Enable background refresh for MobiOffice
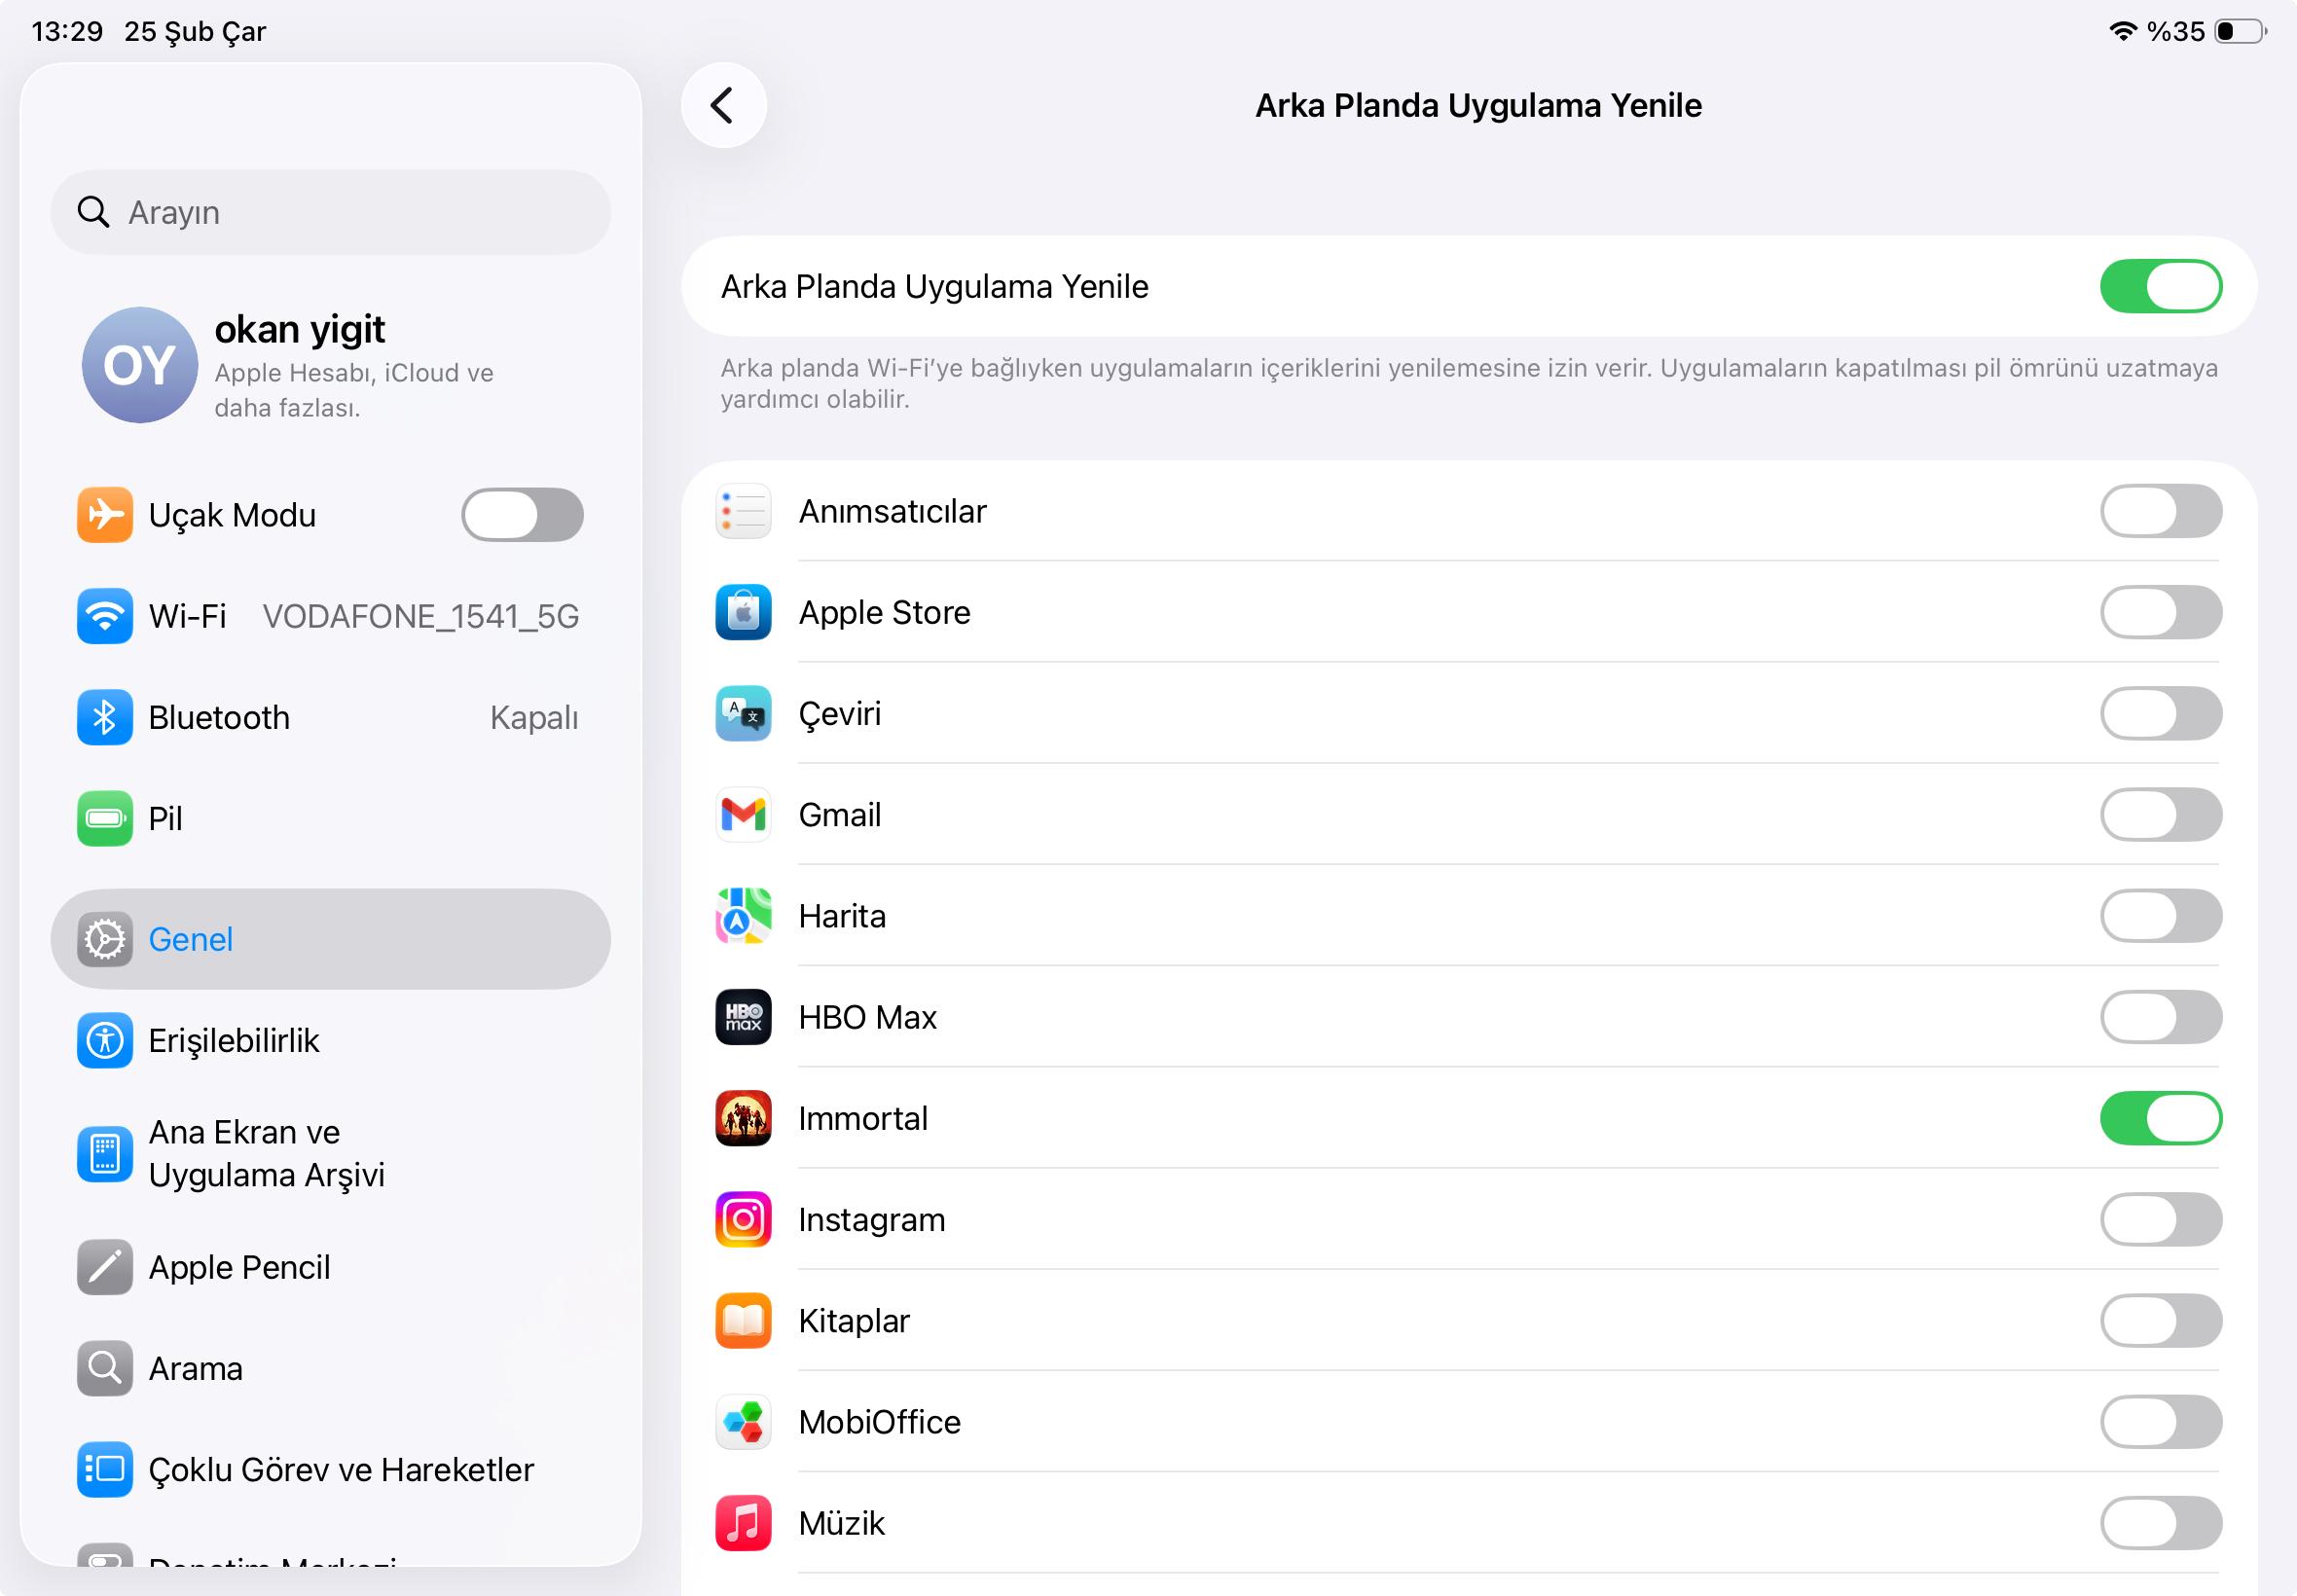 [2161, 1422]
